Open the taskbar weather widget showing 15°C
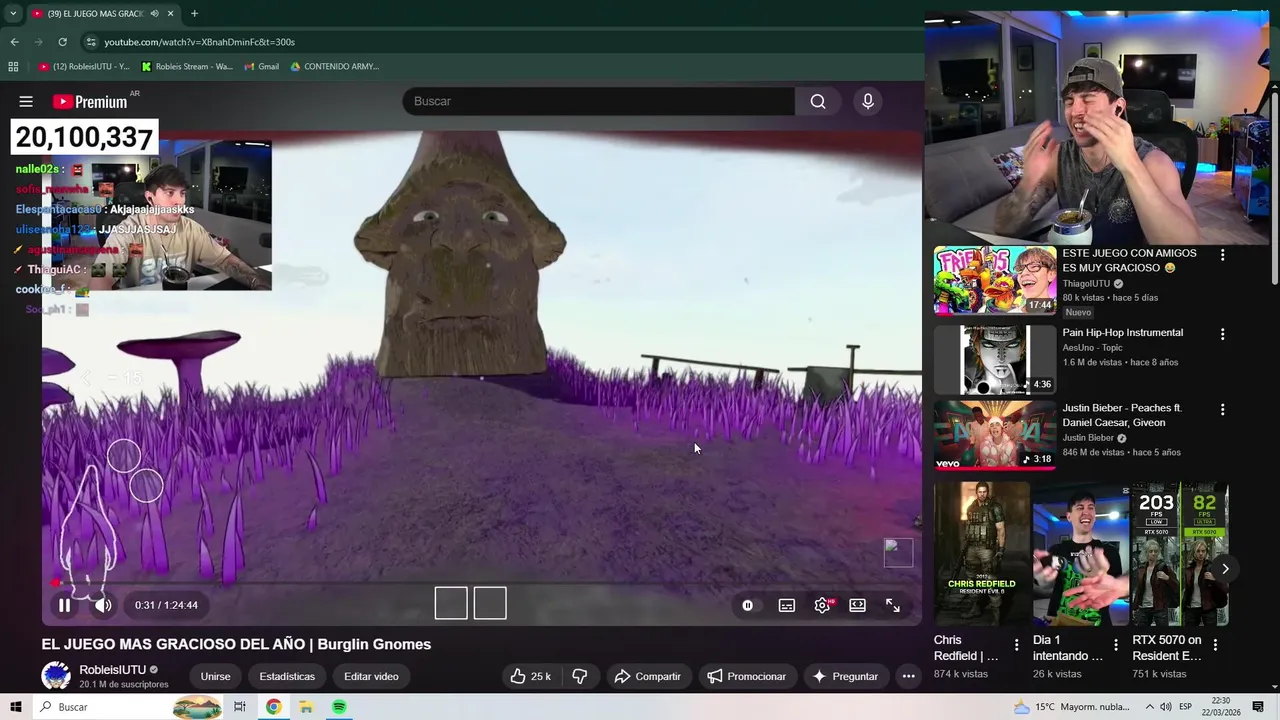The width and height of the screenshot is (1280, 720). (x=1071, y=707)
